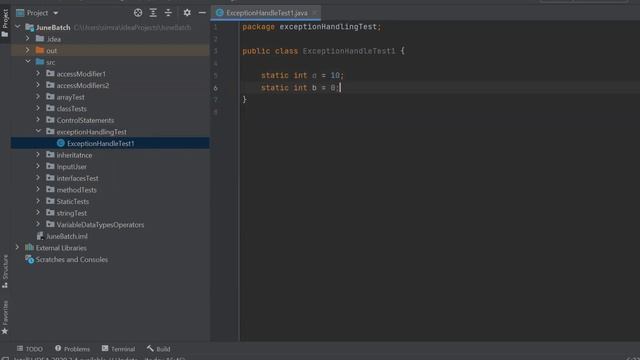Select the src folder icon
The width and height of the screenshot is (640, 360).
(40, 62)
